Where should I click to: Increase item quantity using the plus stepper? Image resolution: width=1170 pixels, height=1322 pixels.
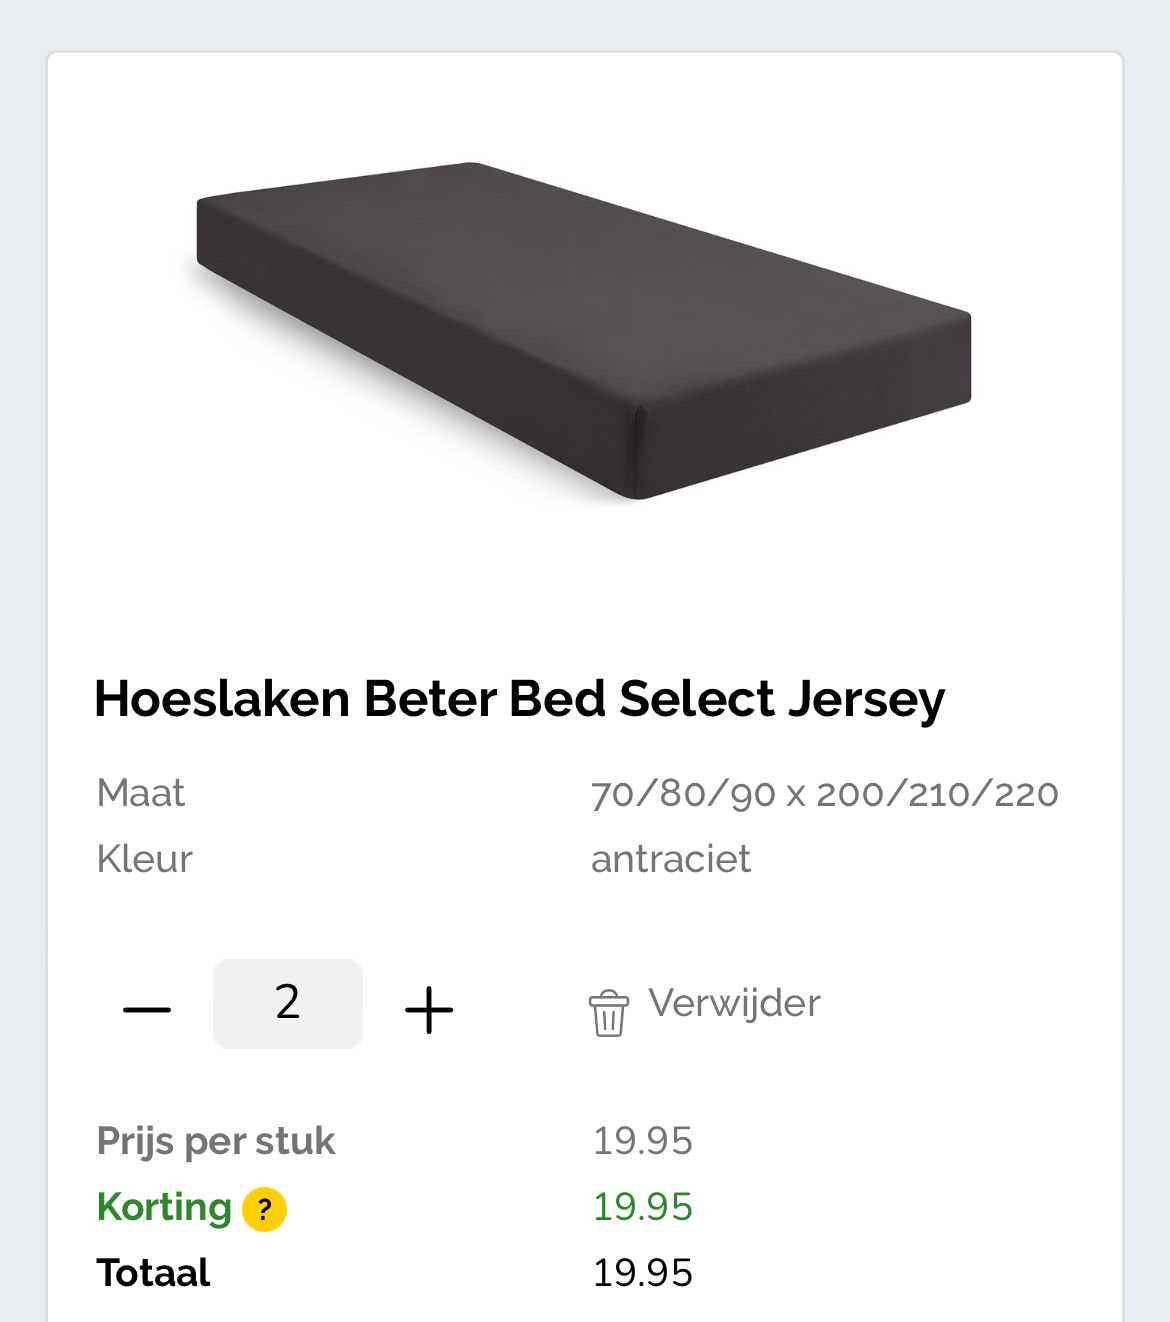427,1007
